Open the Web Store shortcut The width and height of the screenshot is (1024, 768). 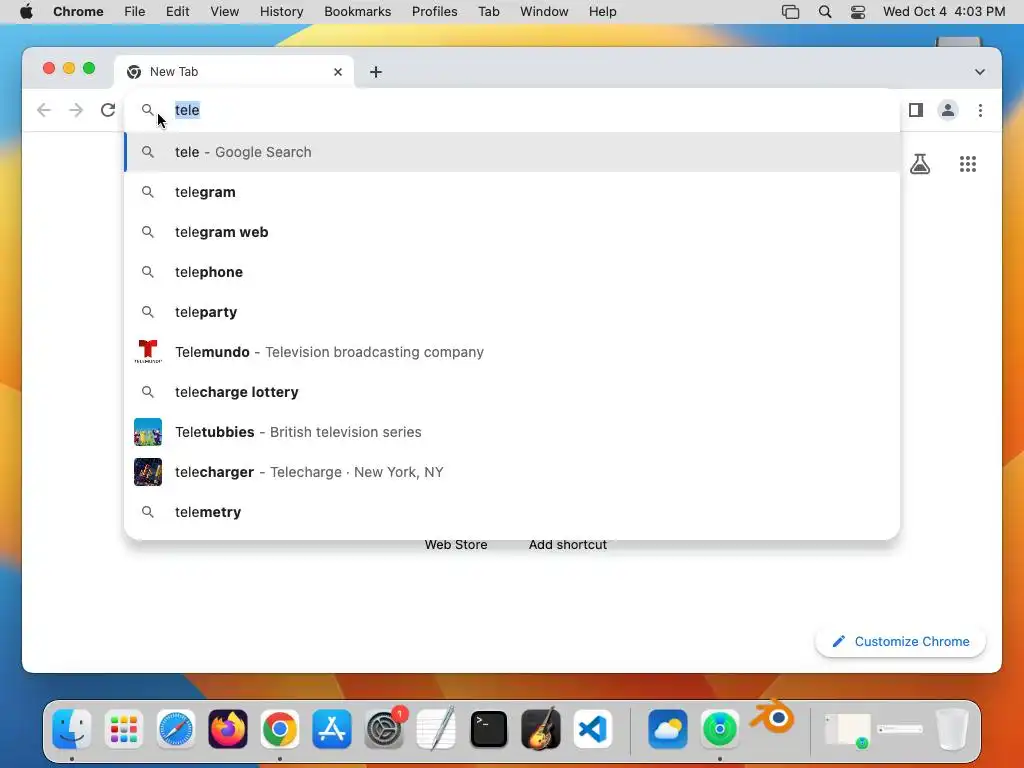click(456, 545)
